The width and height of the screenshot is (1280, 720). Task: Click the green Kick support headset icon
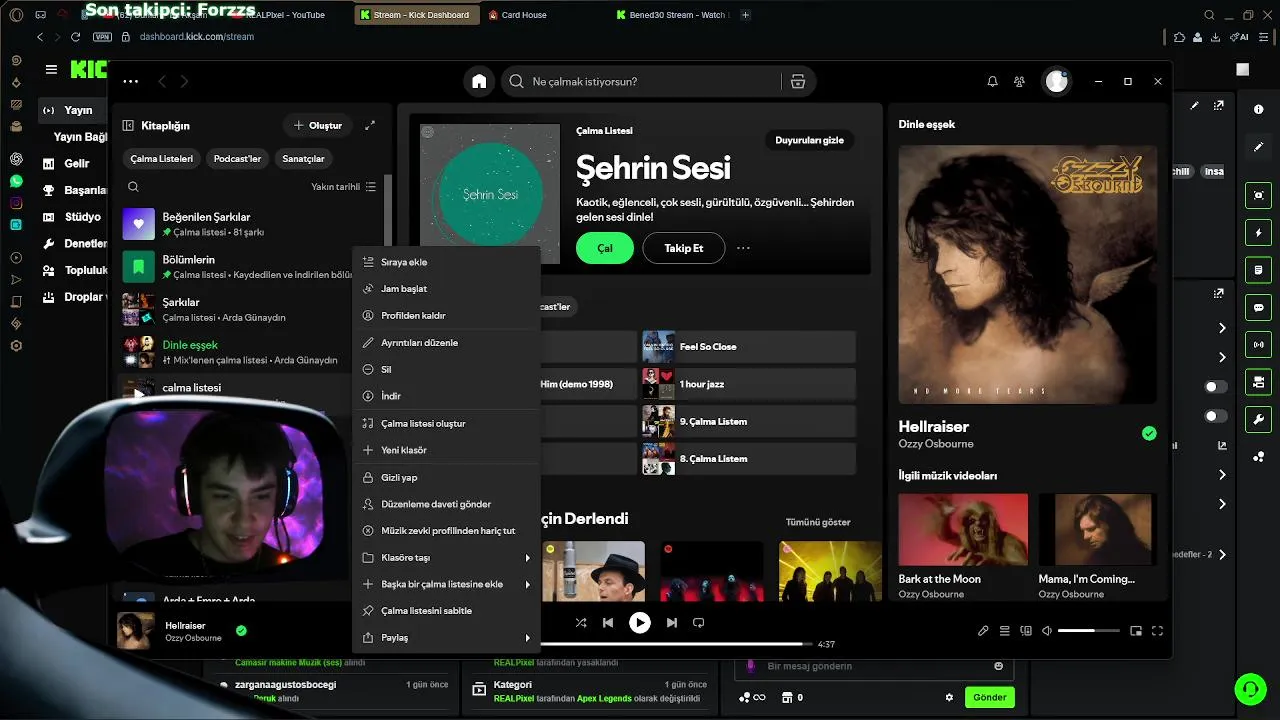click(x=1249, y=688)
